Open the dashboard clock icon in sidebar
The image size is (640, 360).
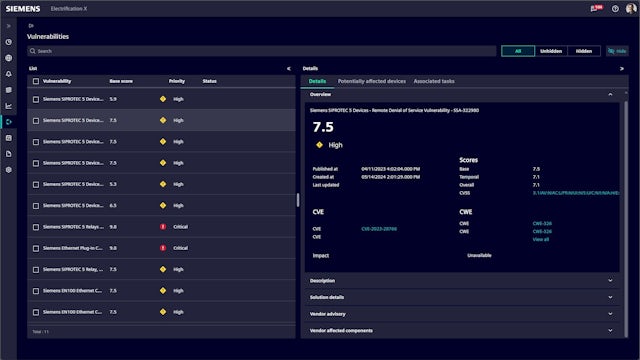[9, 42]
